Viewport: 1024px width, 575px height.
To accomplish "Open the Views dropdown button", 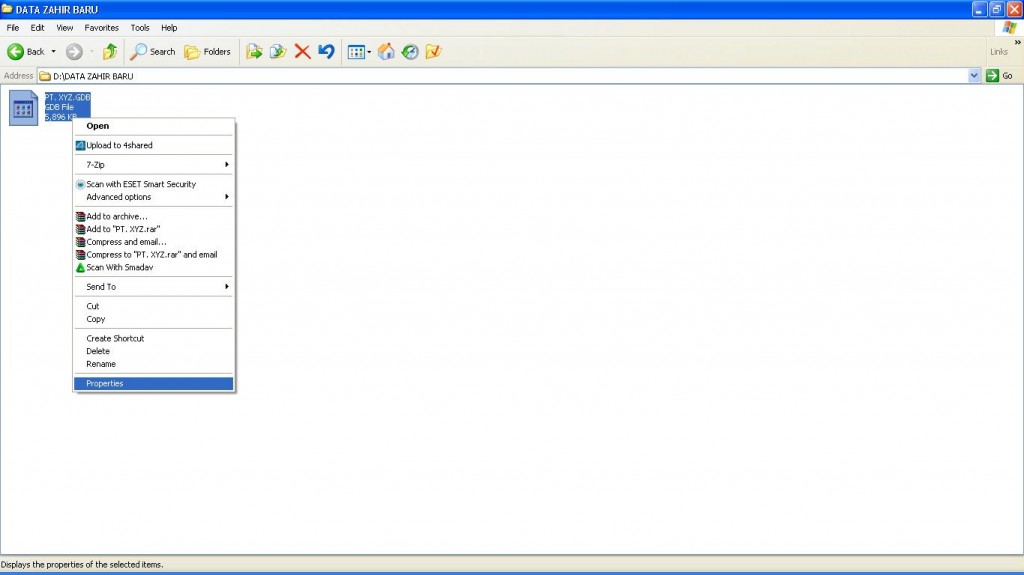I will [x=359, y=52].
